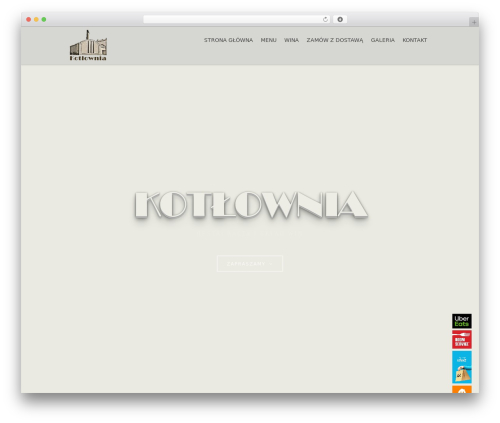Viewport: 500px width, 423px height.
Task: Open the Menu page
Action: click(269, 40)
